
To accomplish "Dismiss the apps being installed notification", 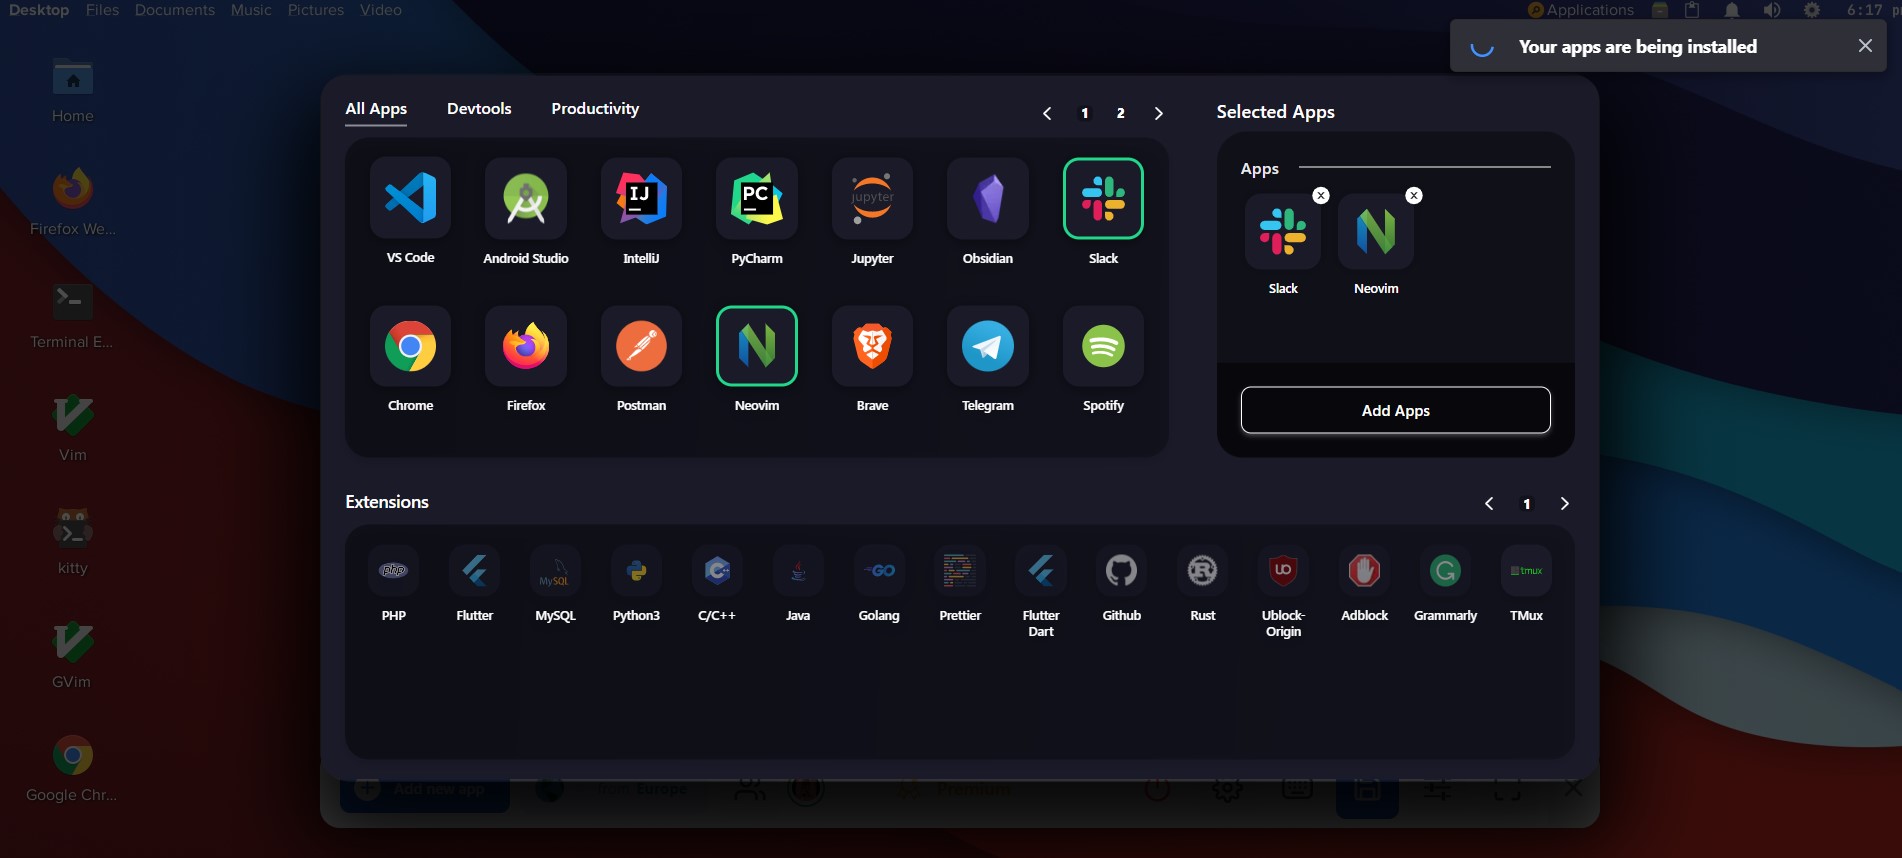I will click(x=1865, y=46).
